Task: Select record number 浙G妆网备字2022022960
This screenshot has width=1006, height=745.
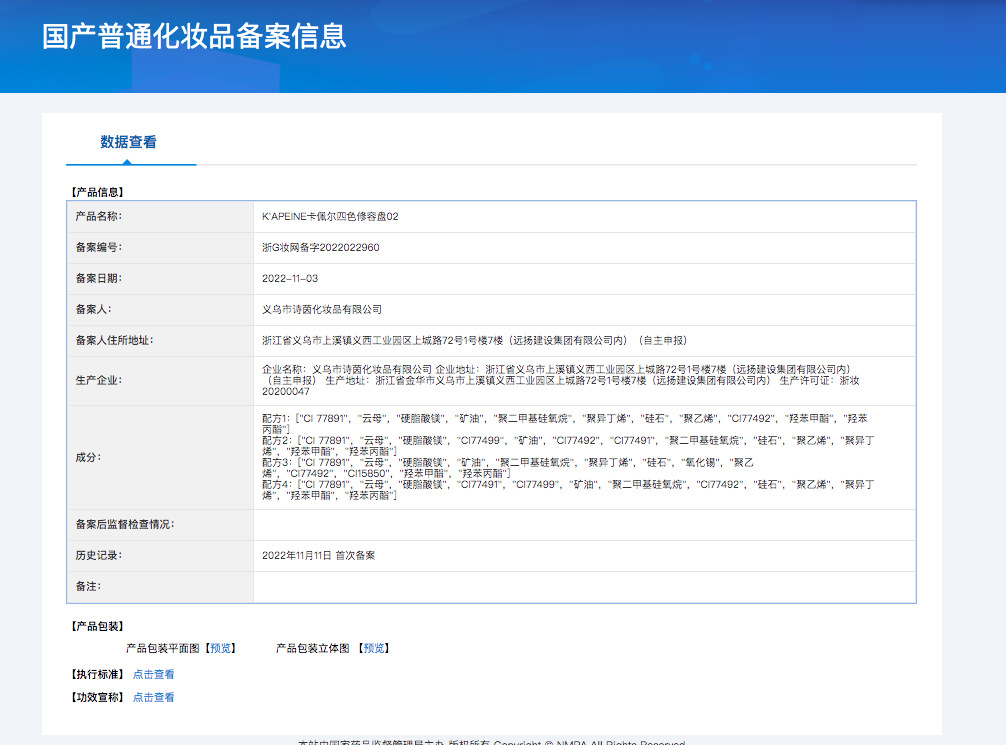Action: point(320,247)
